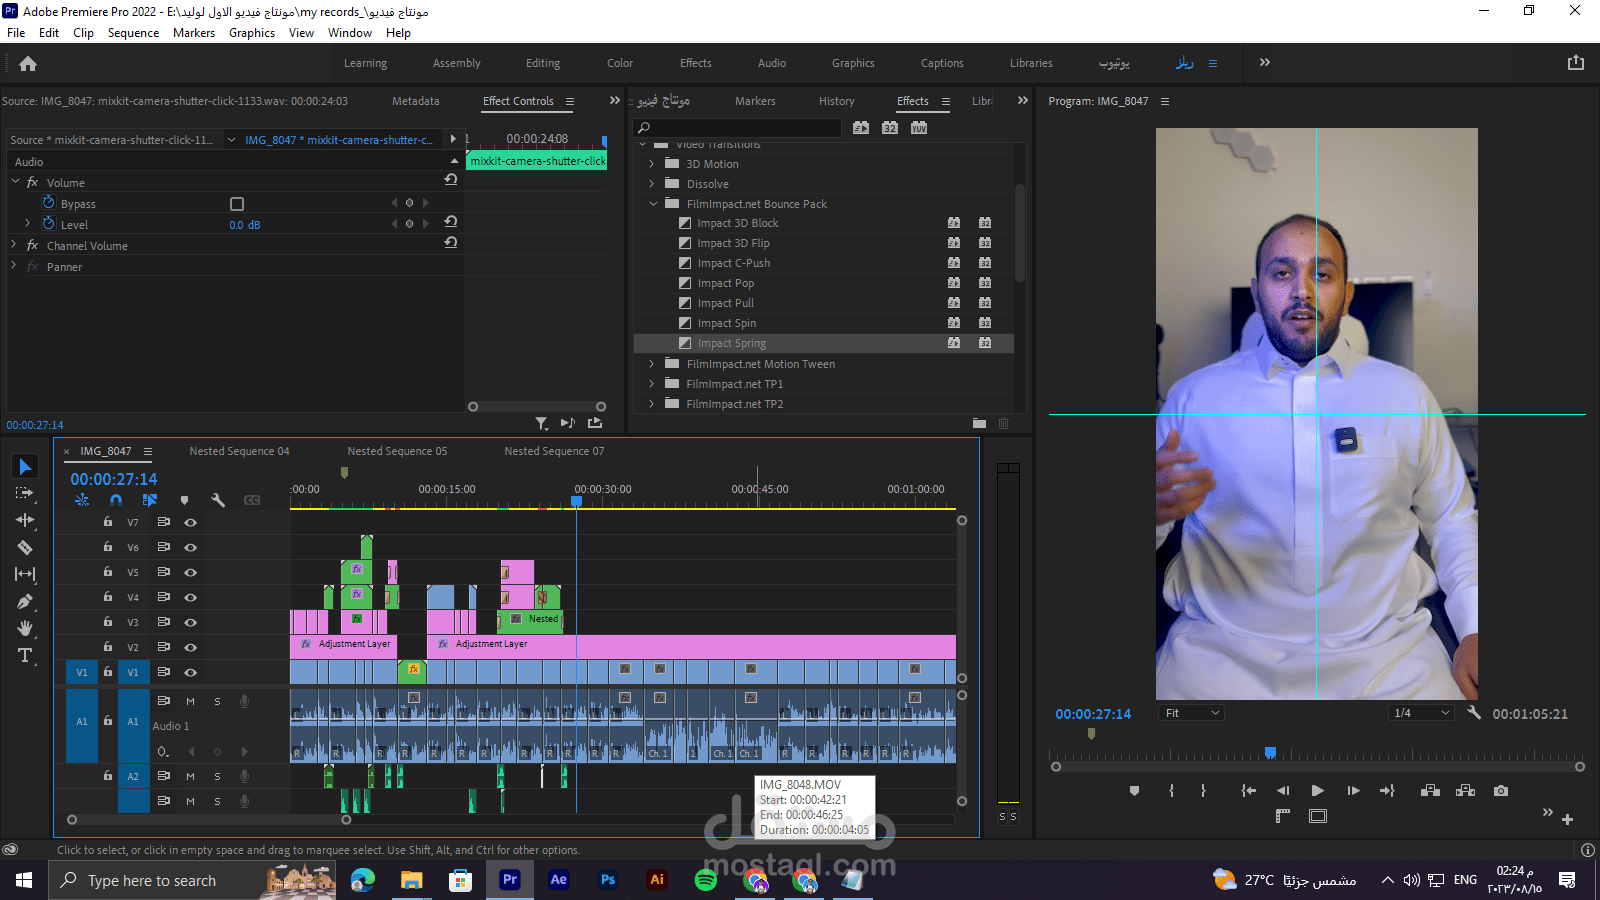Open Adobe Photoshop from the taskbar
The width and height of the screenshot is (1600, 900).
click(x=608, y=880)
